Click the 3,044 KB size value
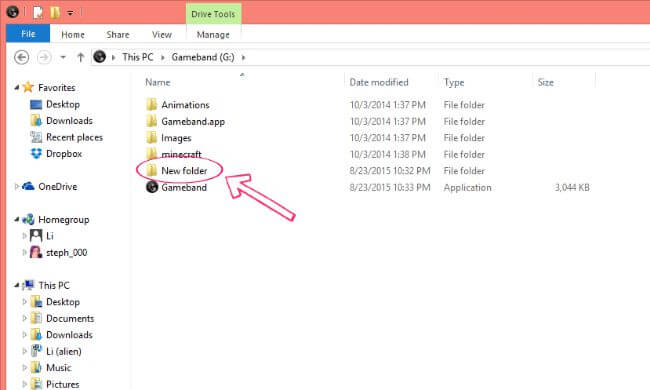Viewport: 650px width, 390px height. pos(572,187)
